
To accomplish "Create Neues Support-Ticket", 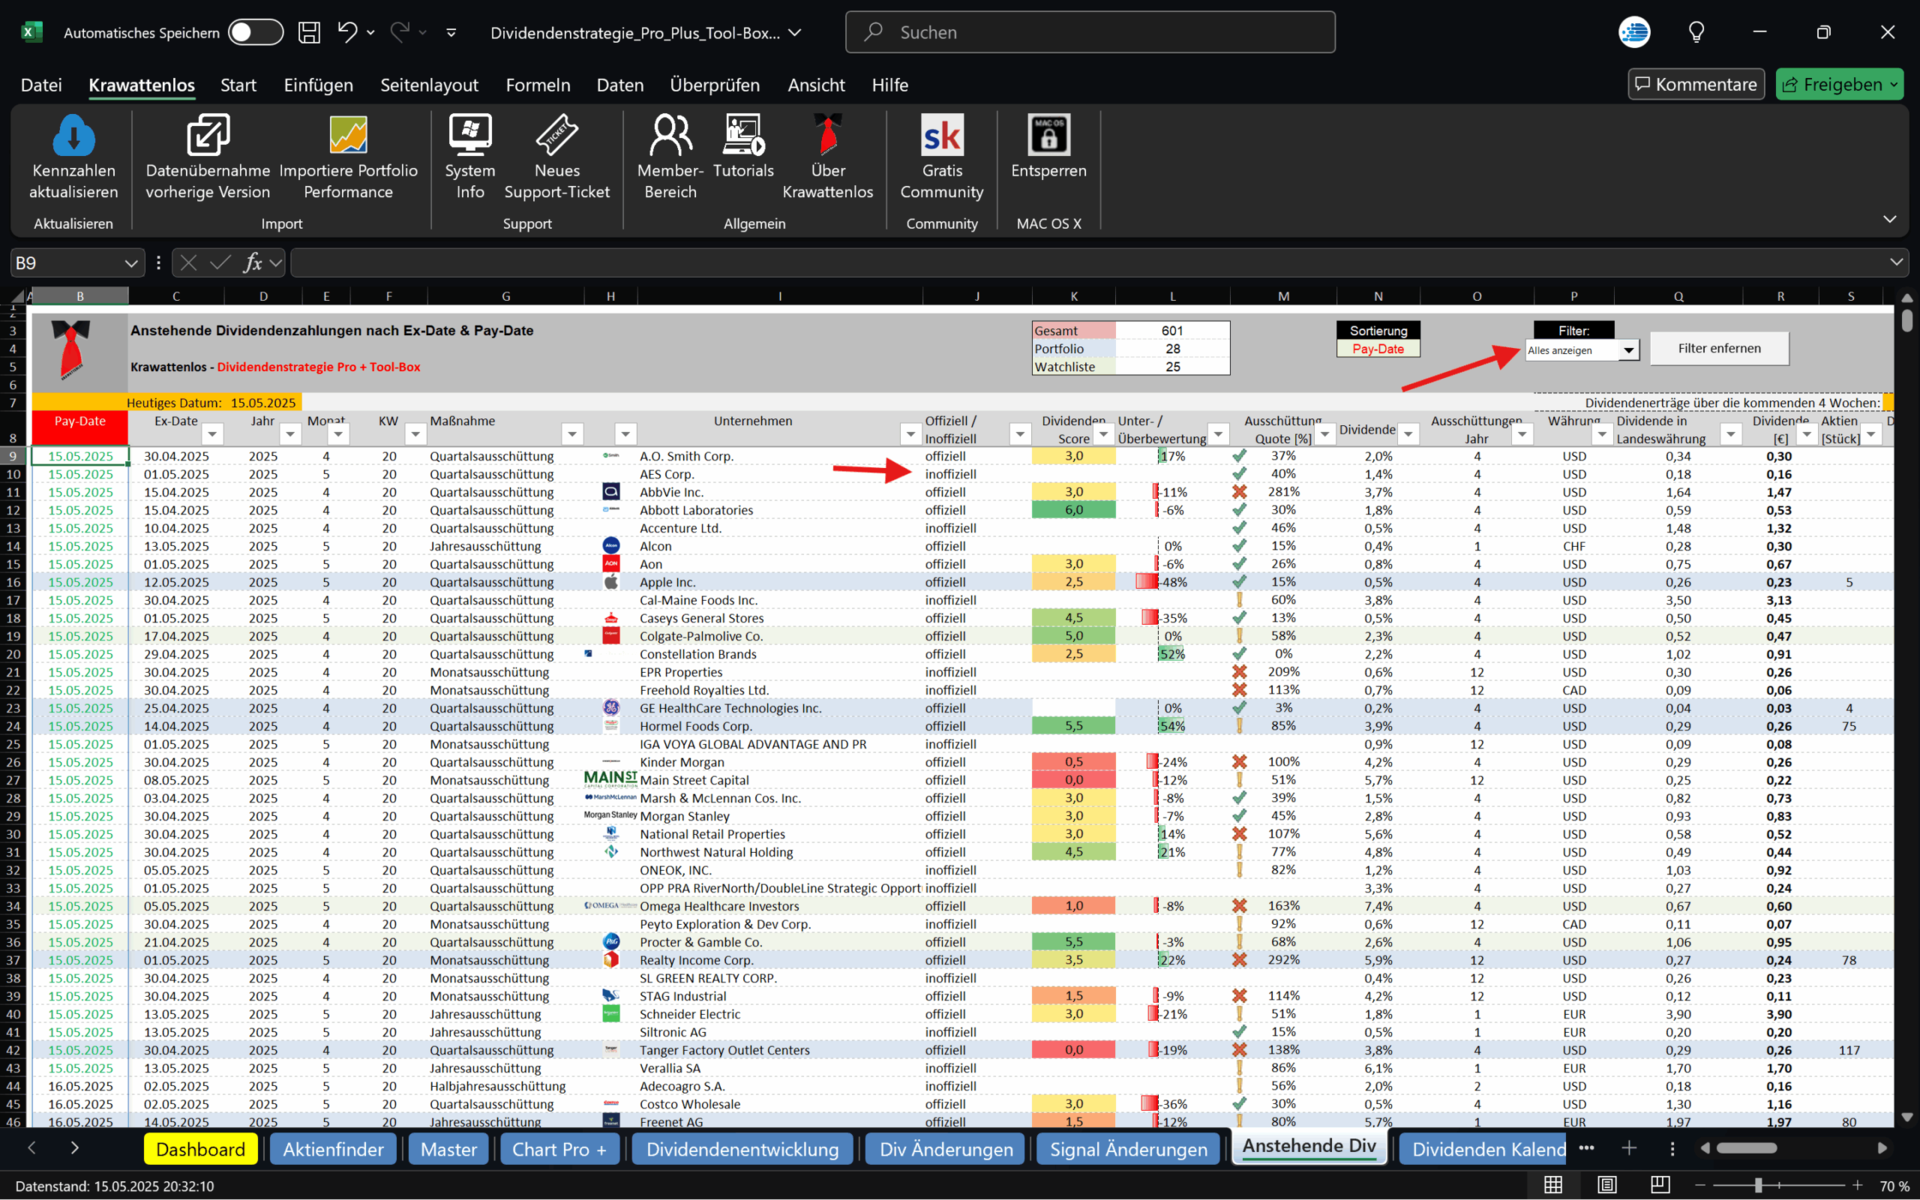I will 556,158.
